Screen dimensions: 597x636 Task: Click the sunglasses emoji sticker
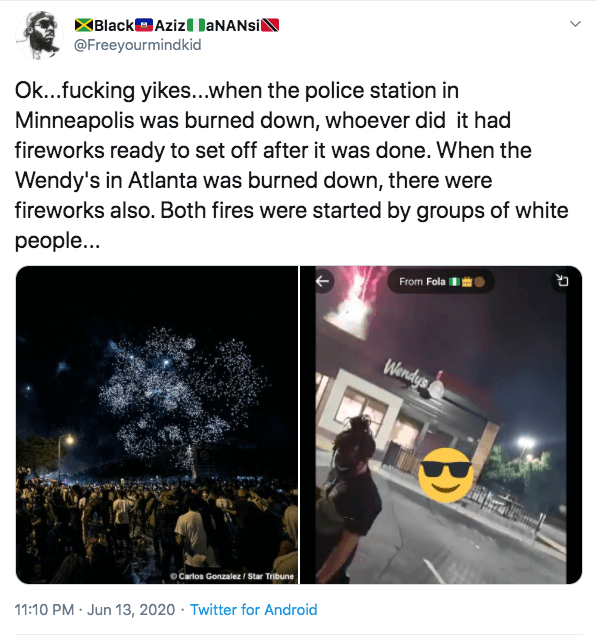click(x=446, y=475)
